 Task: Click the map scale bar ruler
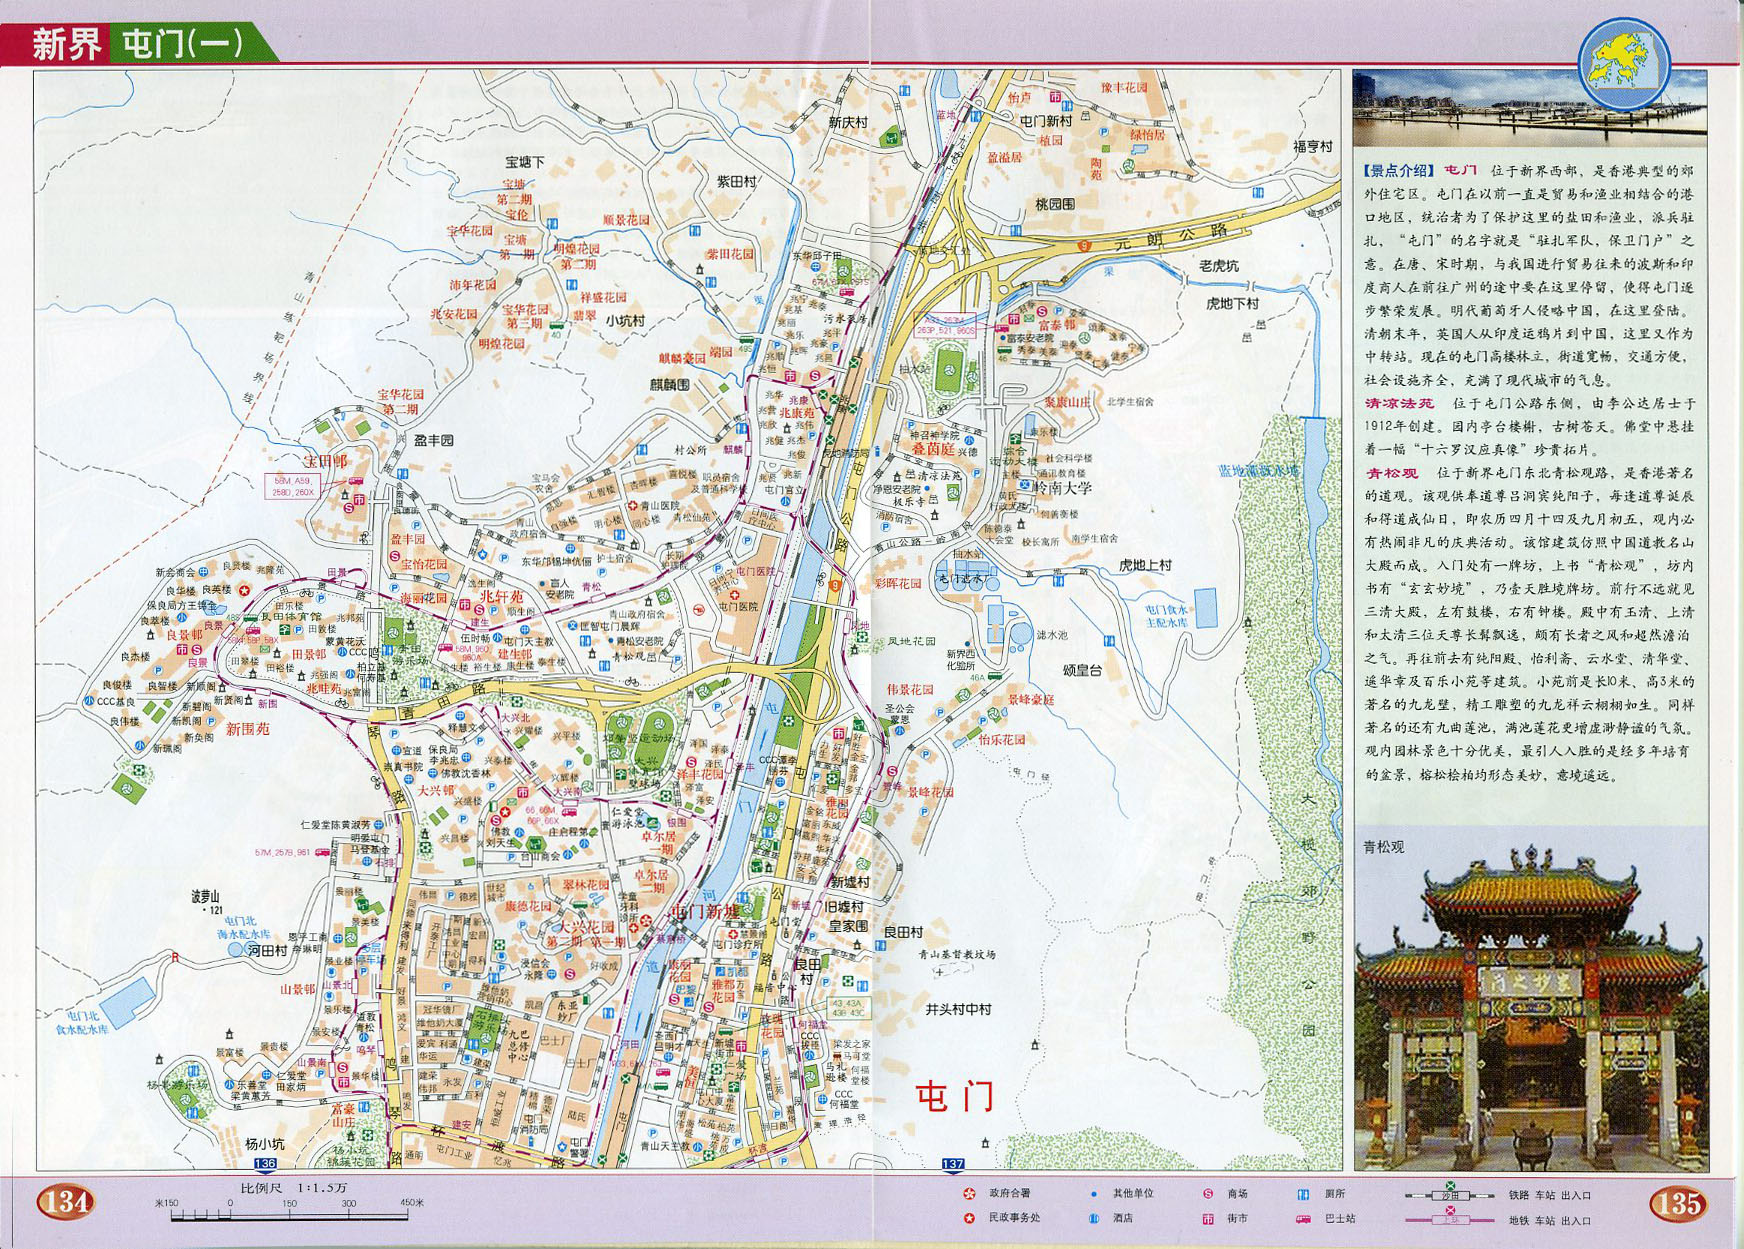[289, 1215]
